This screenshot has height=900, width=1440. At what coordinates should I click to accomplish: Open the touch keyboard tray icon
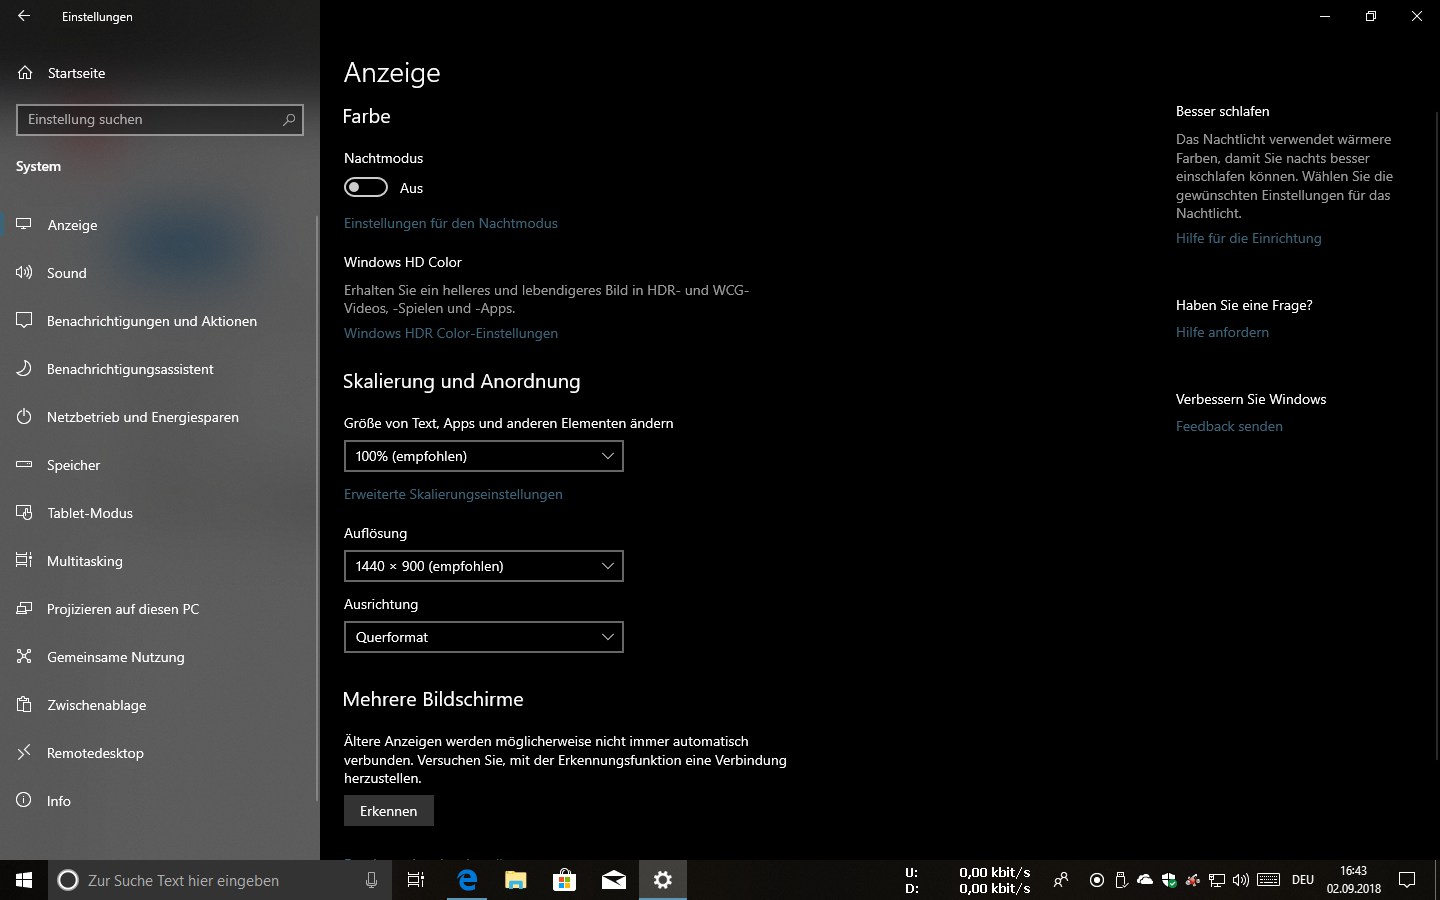pyautogui.click(x=1269, y=880)
